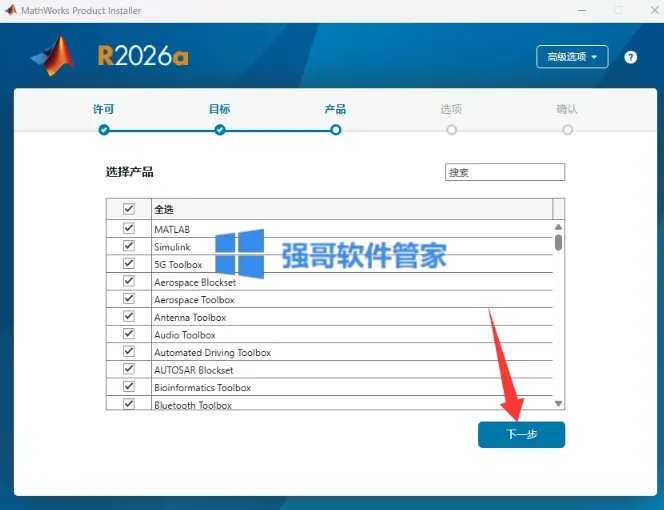
Task: Select the Aerospace Blockset row text
Action: pyautogui.click(x=195, y=283)
